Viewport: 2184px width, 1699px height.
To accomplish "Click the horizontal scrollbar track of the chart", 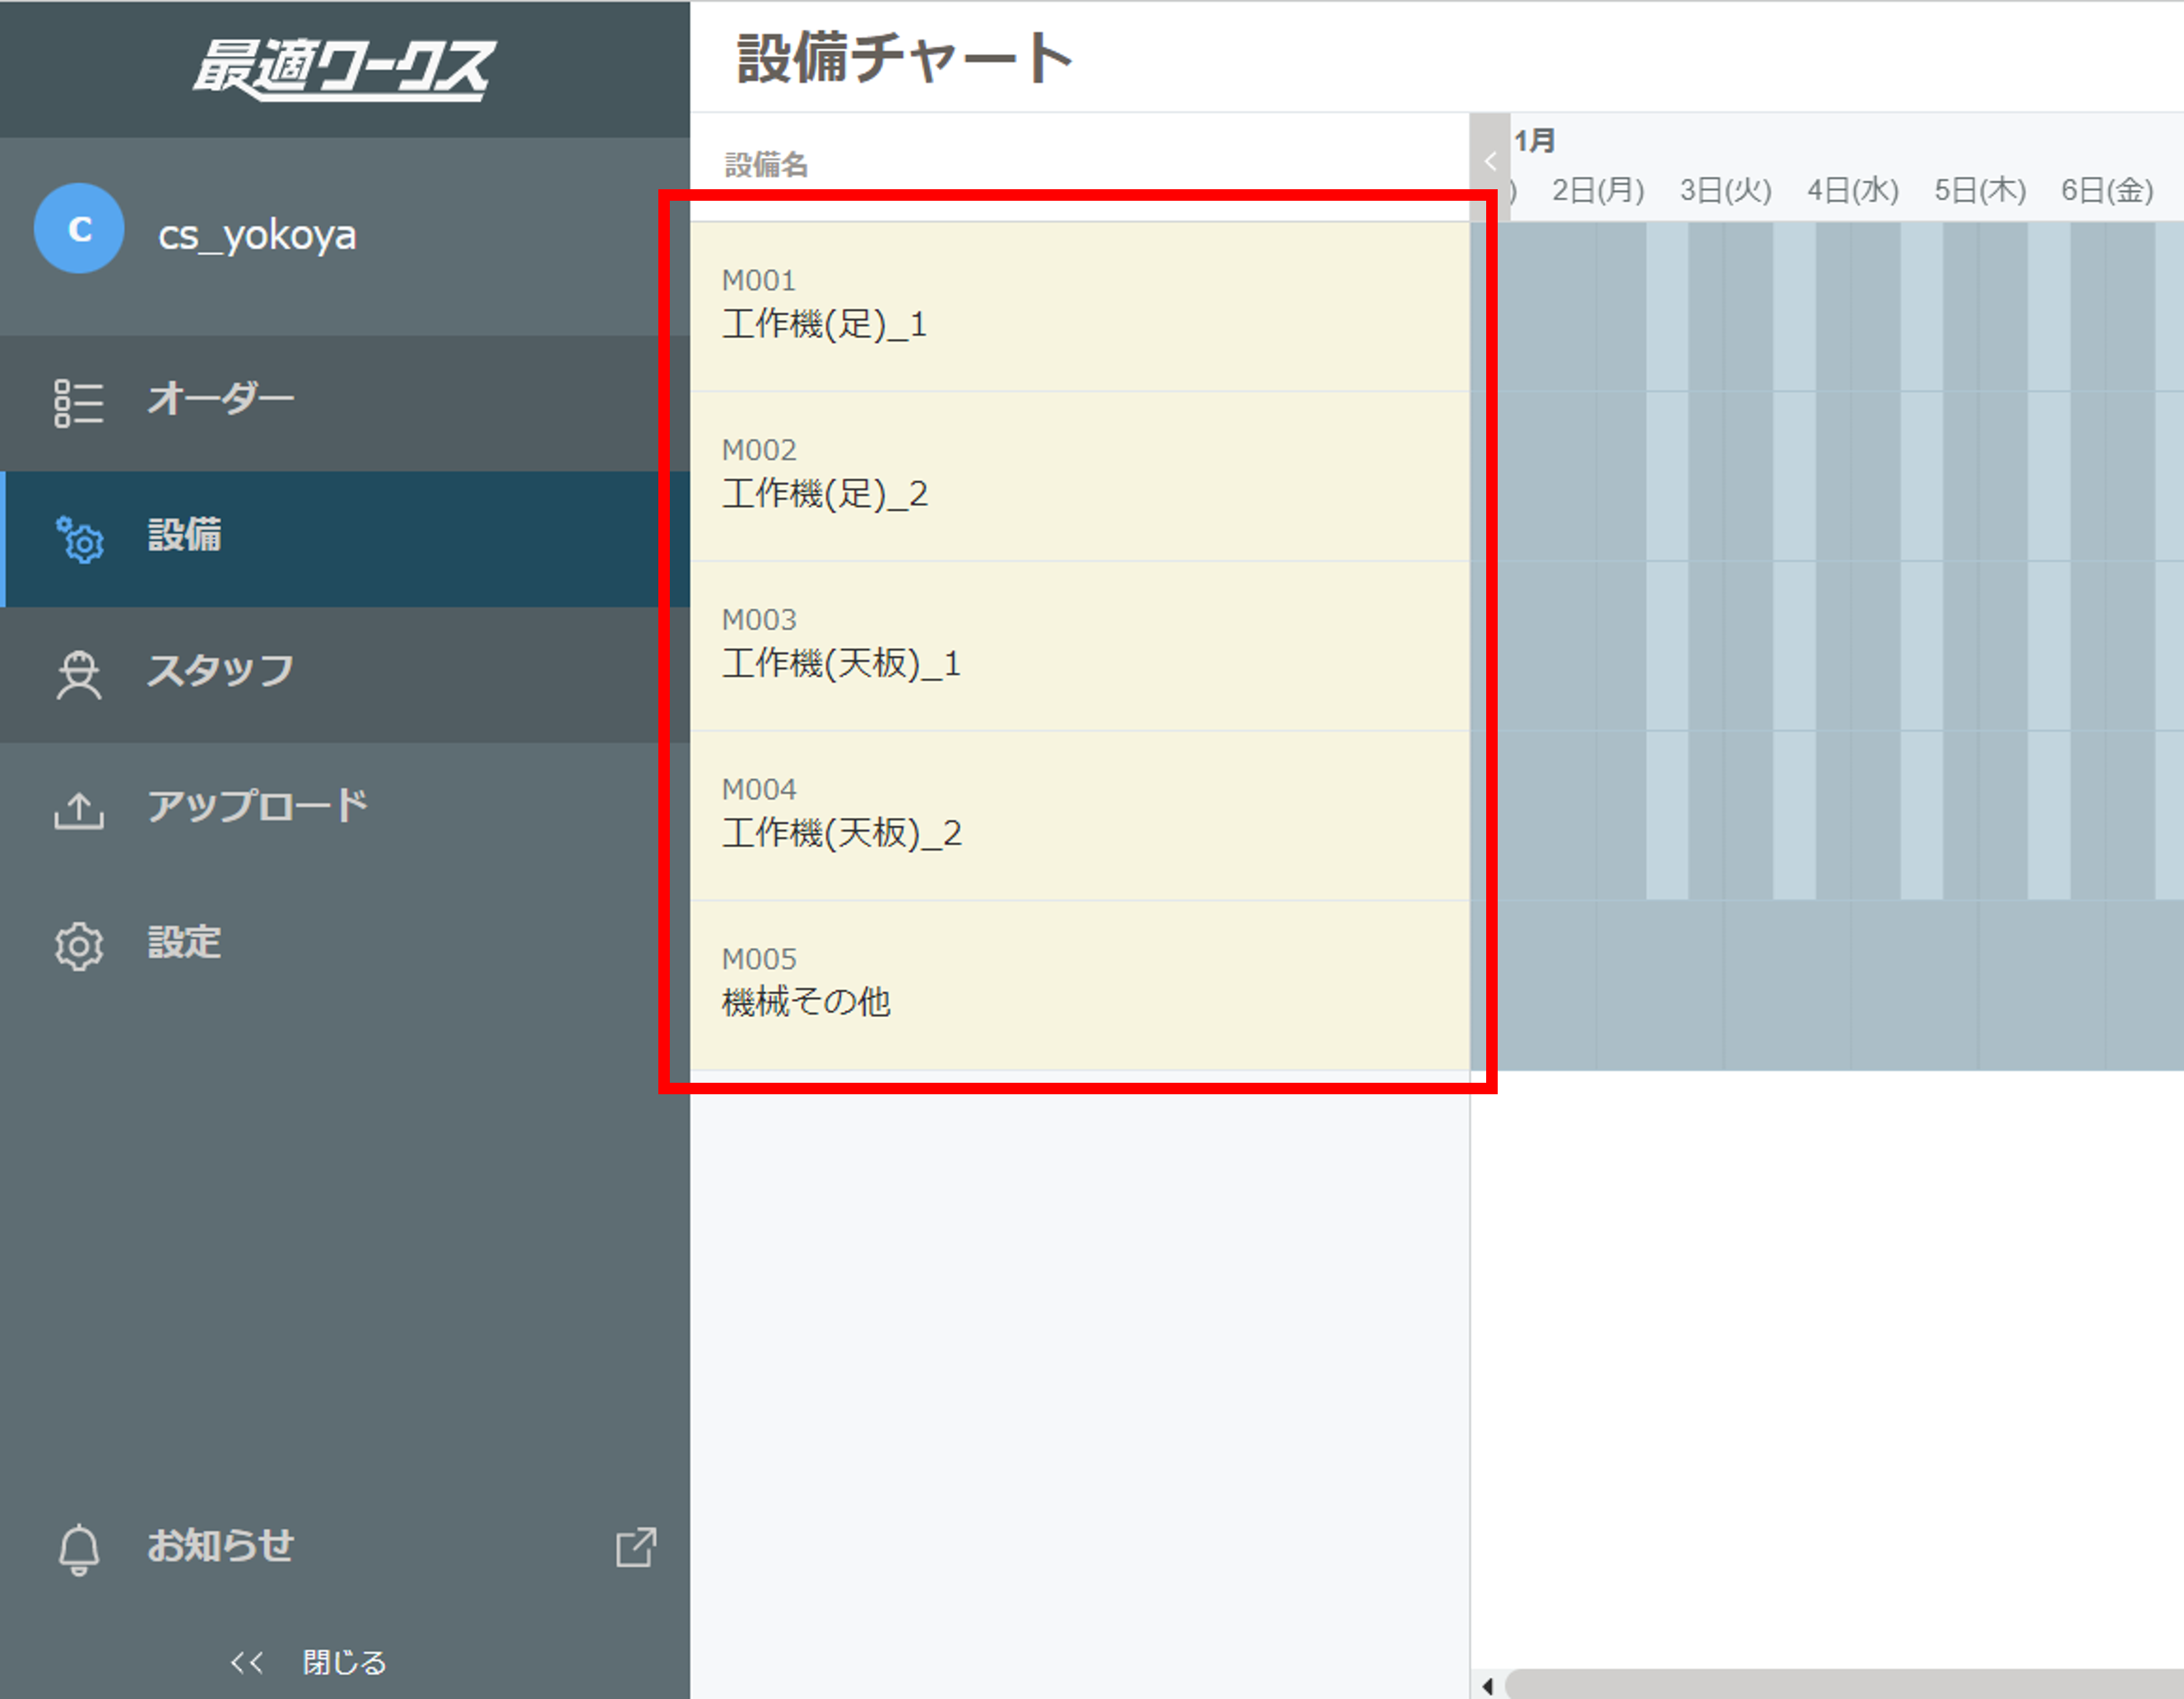I will tap(1845, 1685).
